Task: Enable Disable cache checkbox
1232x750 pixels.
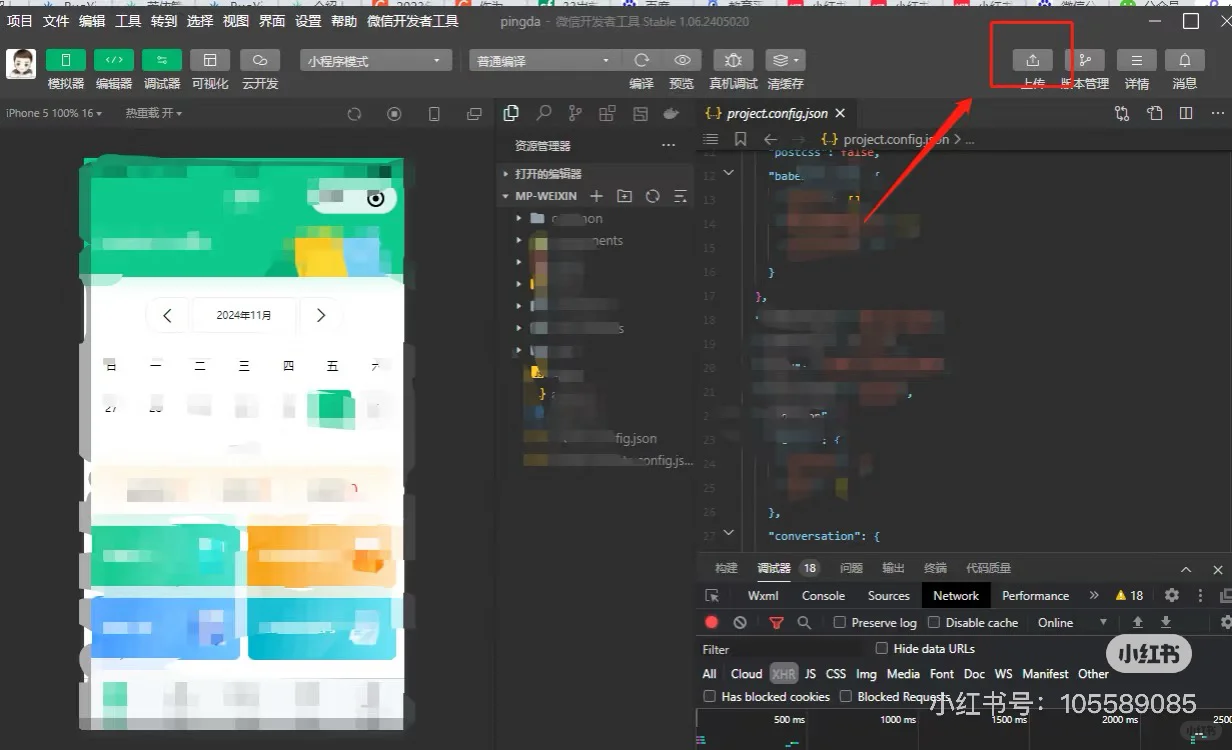Action: [934, 622]
